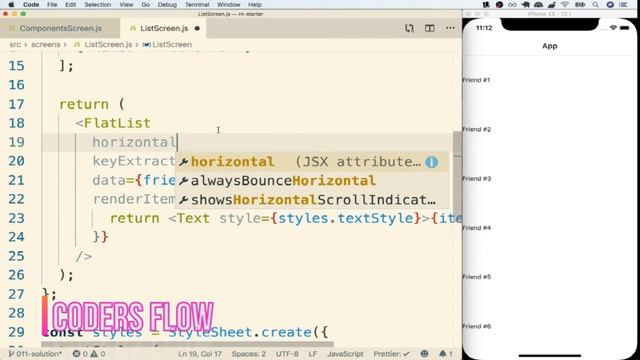The image size is (640, 360).
Task: Open the Apple menu
Action: coord(11,4)
